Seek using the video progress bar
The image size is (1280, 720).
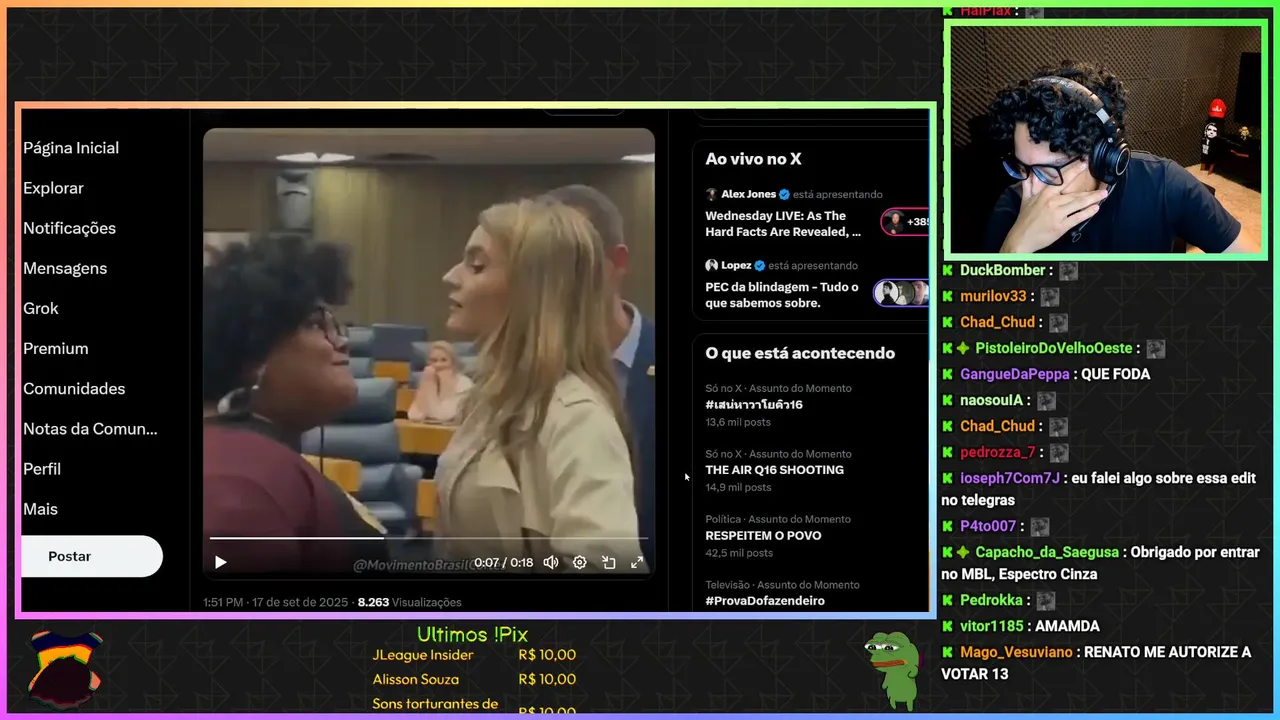pyautogui.click(x=427, y=538)
